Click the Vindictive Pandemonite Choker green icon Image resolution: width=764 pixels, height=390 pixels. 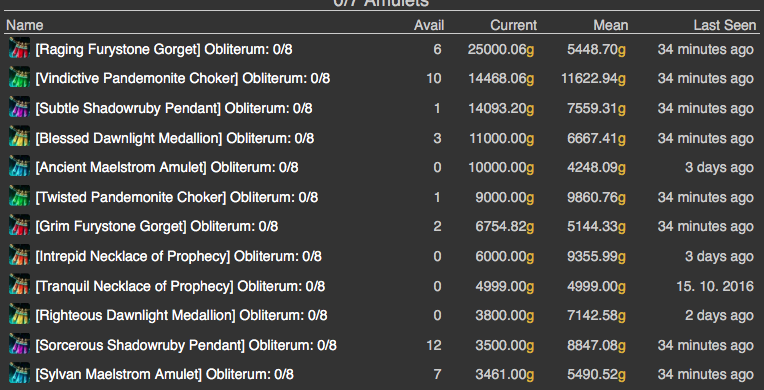[19, 78]
